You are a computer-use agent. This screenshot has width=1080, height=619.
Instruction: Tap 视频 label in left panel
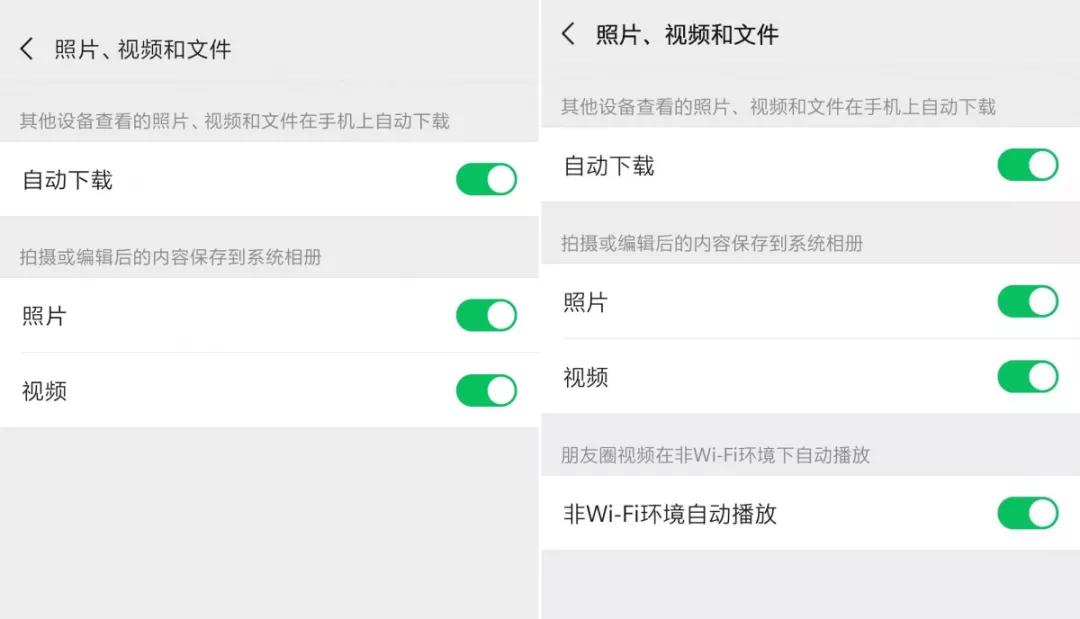[44, 391]
